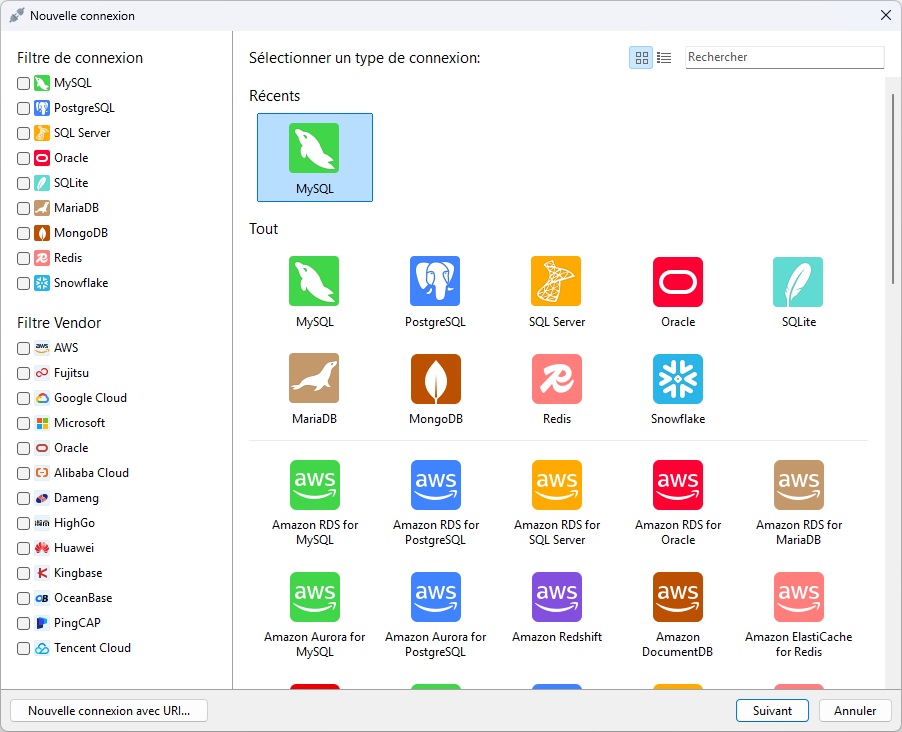902x732 pixels.
Task: Open Nouvelle connexion avec URI dialog
Action: pyautogui.click(x=109, y=711)
